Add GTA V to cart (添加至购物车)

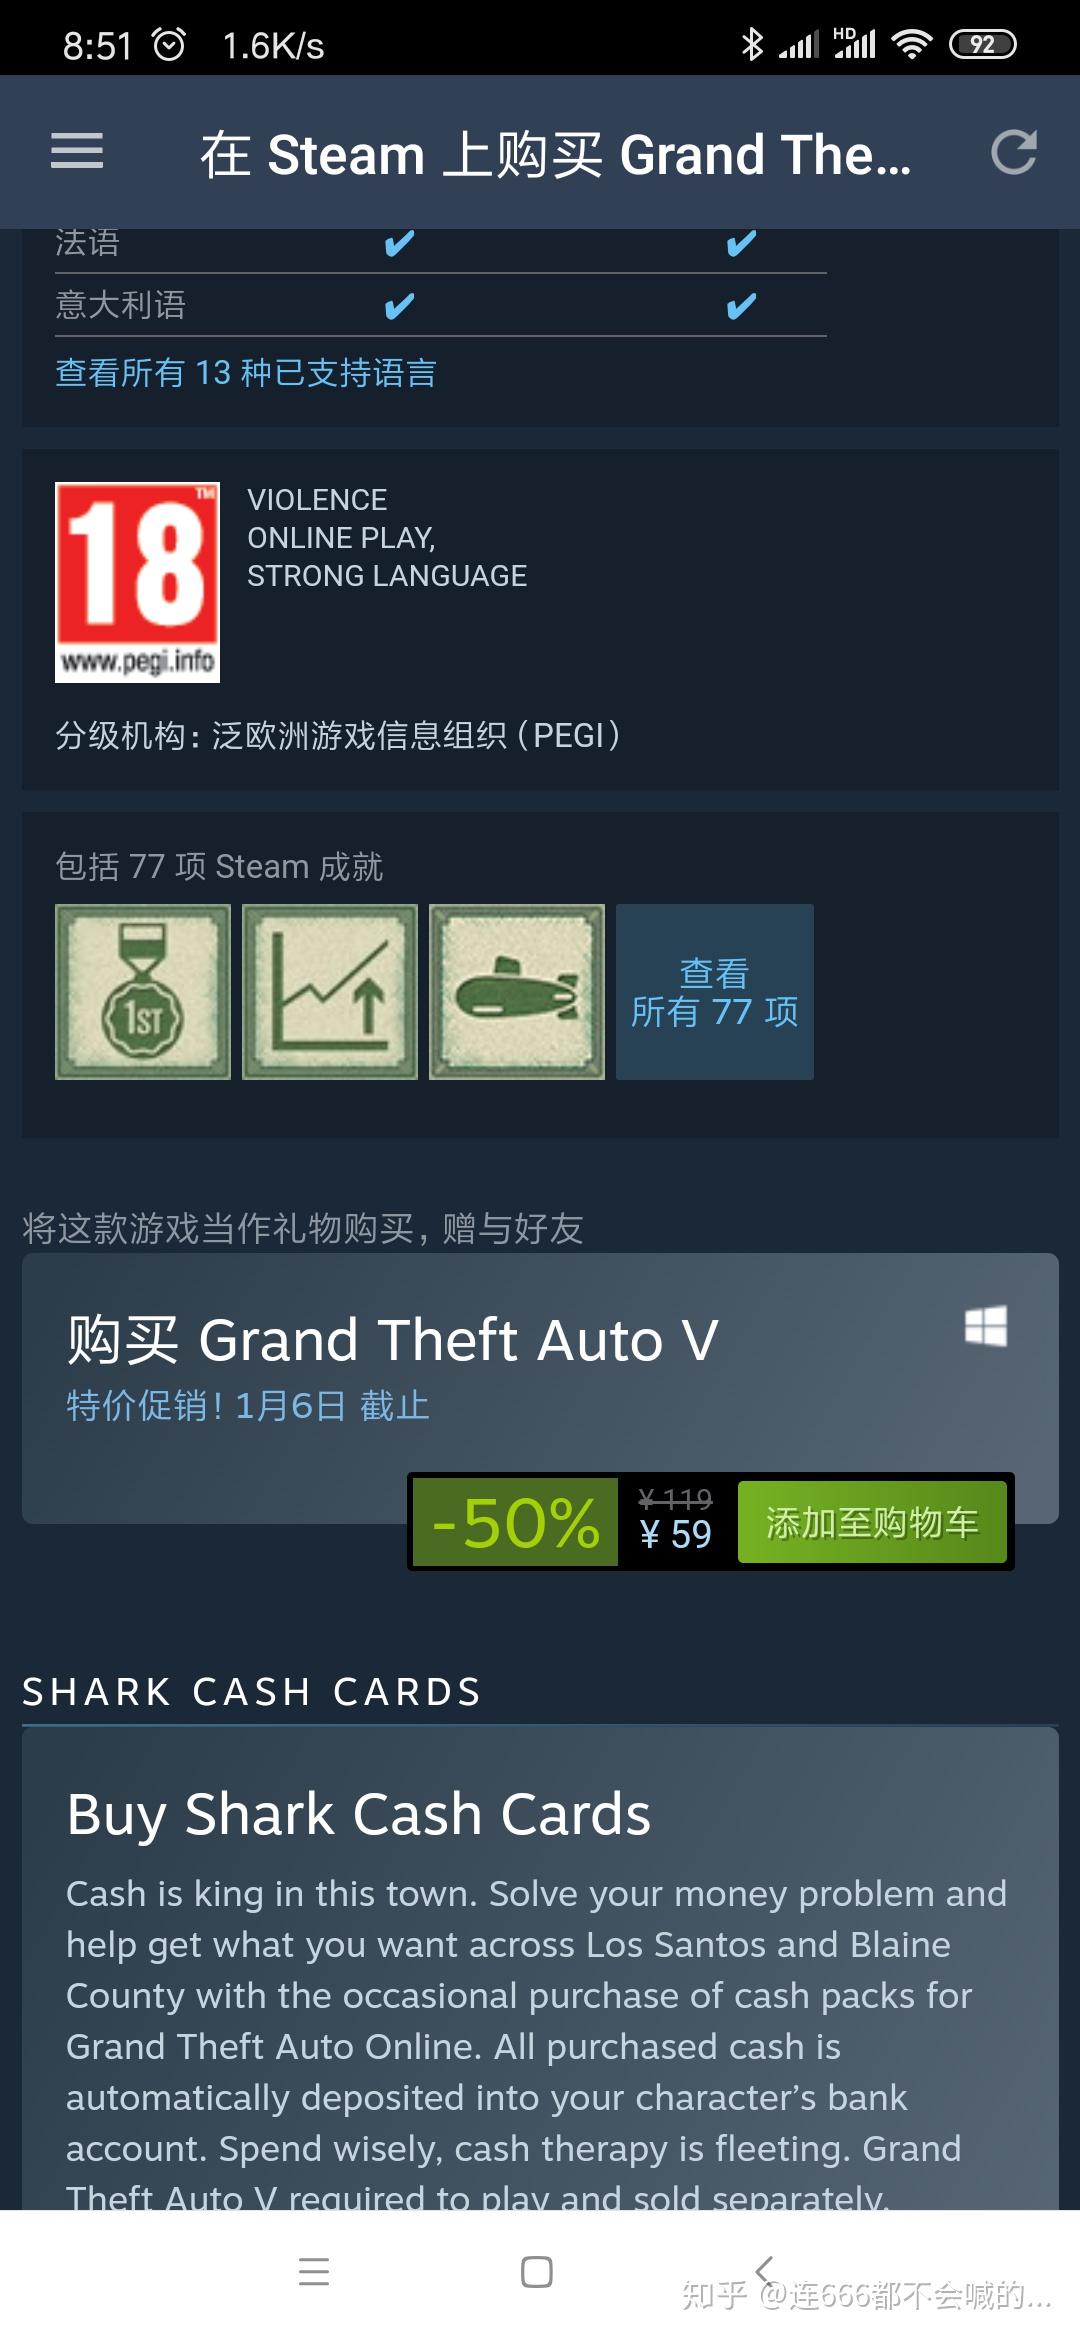click(872, 1522)
